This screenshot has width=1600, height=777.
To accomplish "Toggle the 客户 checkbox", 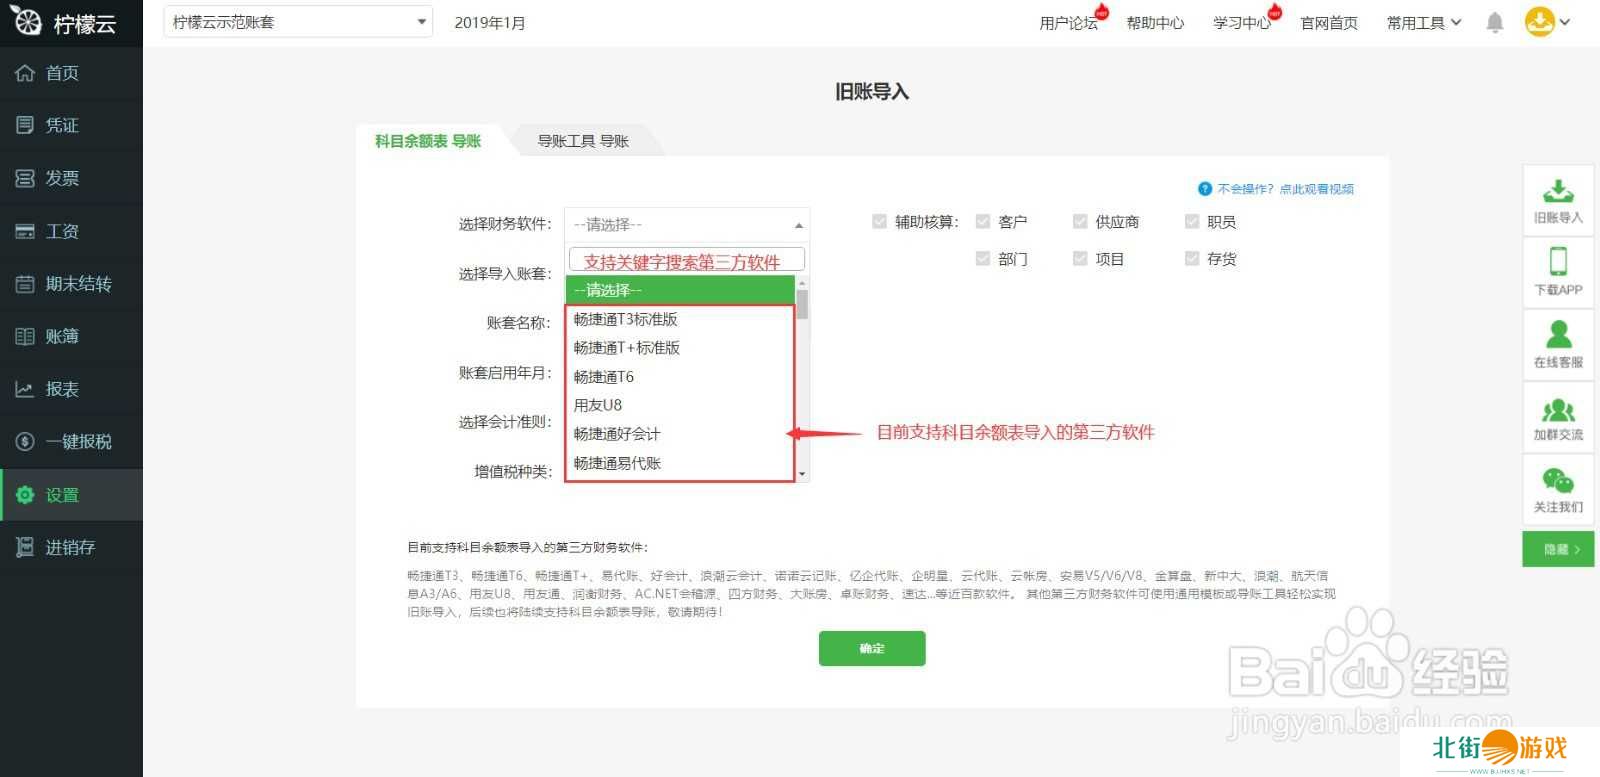I will pos(983,222).
